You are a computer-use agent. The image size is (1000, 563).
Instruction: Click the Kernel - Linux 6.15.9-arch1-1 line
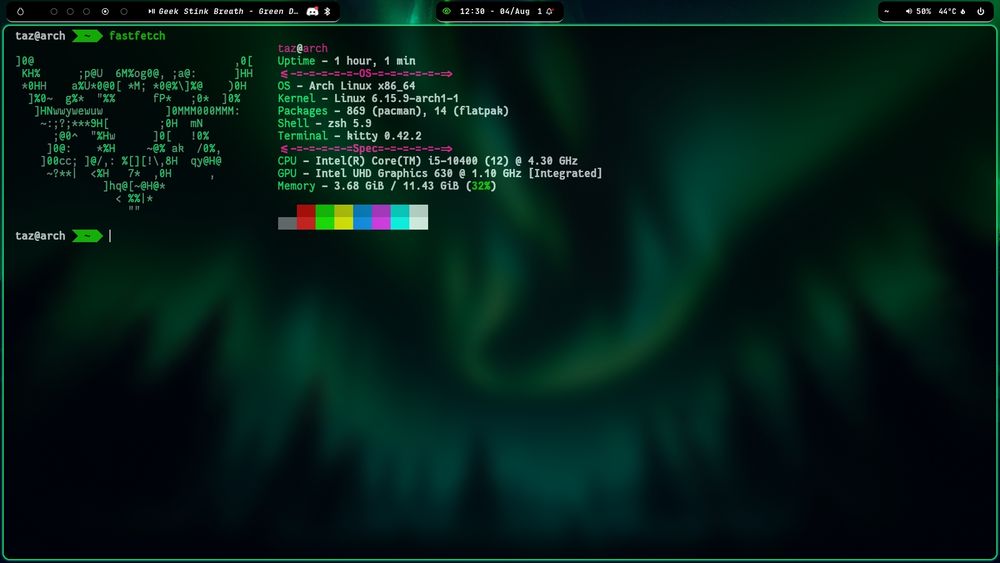point(368,98)
